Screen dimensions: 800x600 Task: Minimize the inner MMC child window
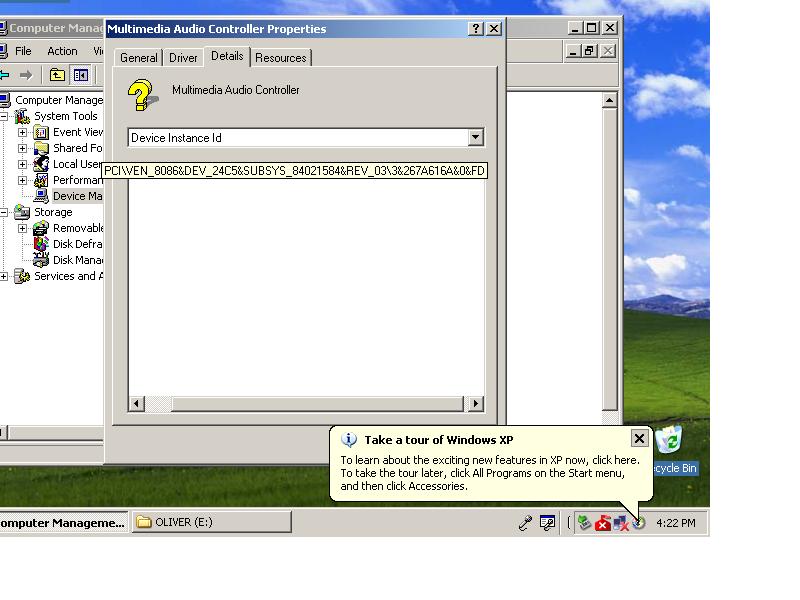click(572, 51)
